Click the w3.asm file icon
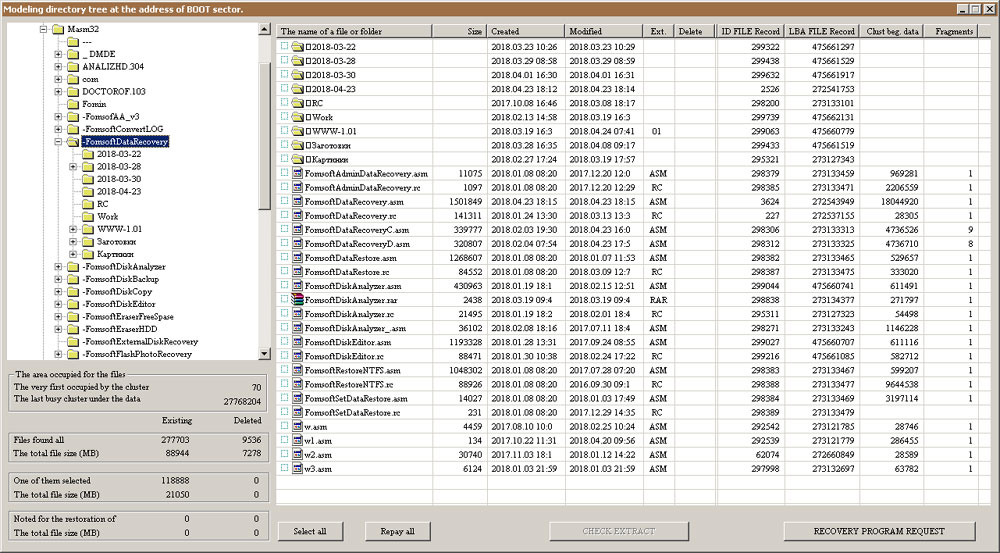1000x553 pixels. (x=298, y=467)
